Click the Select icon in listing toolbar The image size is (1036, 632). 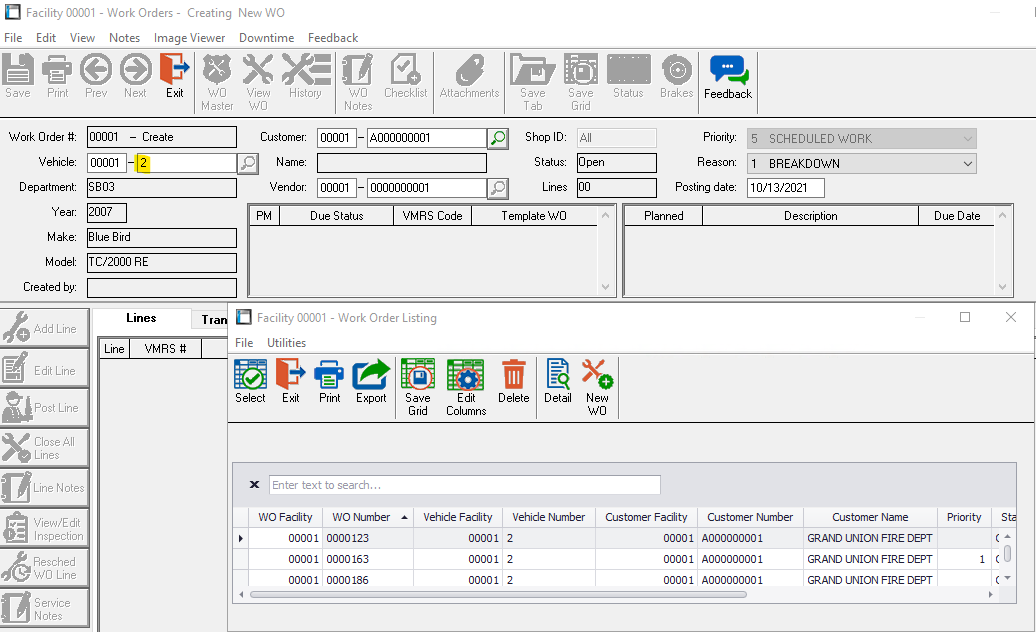250,382
